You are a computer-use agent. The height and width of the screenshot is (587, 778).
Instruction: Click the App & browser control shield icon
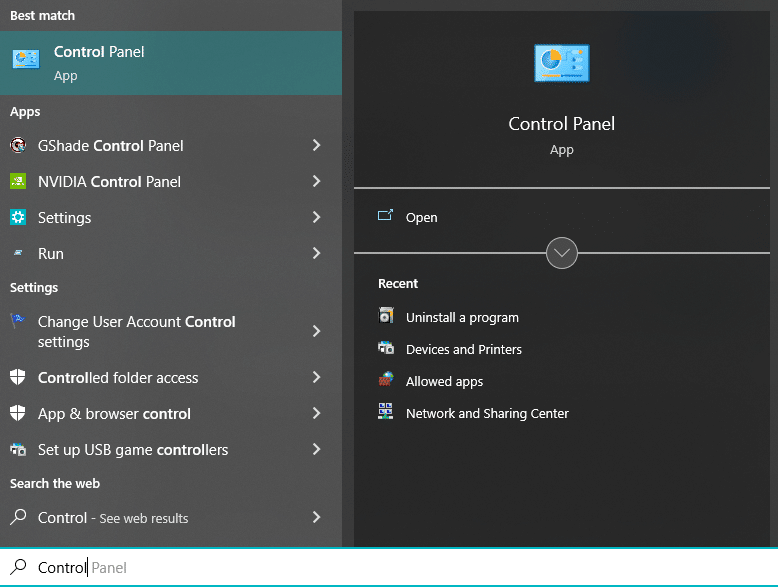pyautogui.click(x=18, y=413)
